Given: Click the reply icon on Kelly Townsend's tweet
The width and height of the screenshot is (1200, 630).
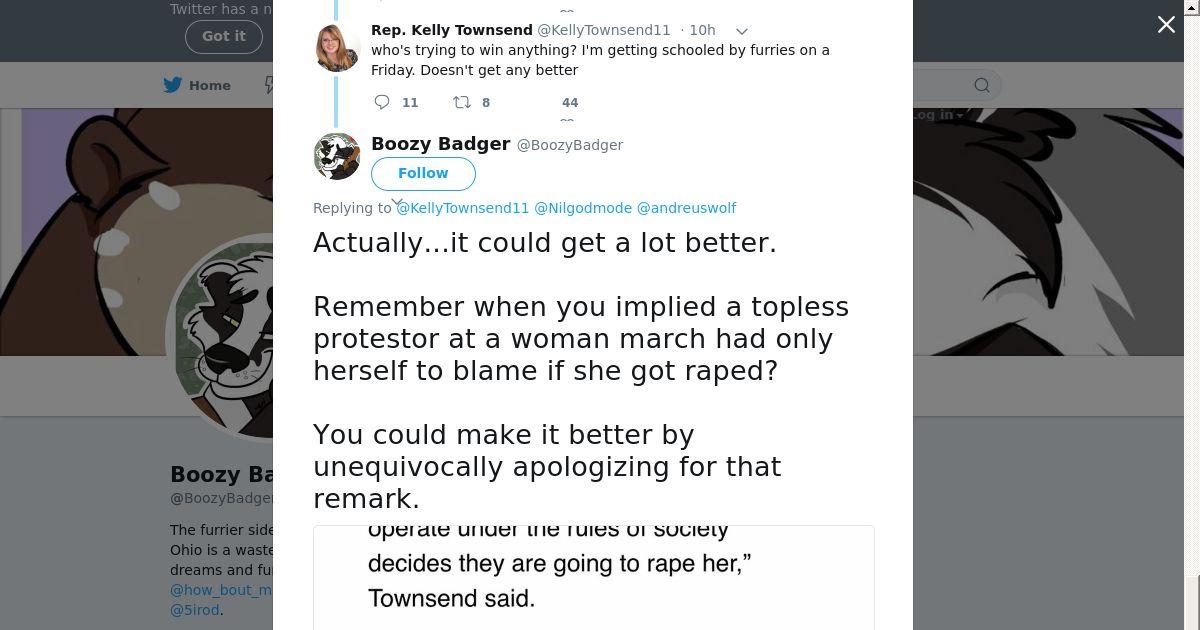Looking at the screenshot, I should 382,102.
